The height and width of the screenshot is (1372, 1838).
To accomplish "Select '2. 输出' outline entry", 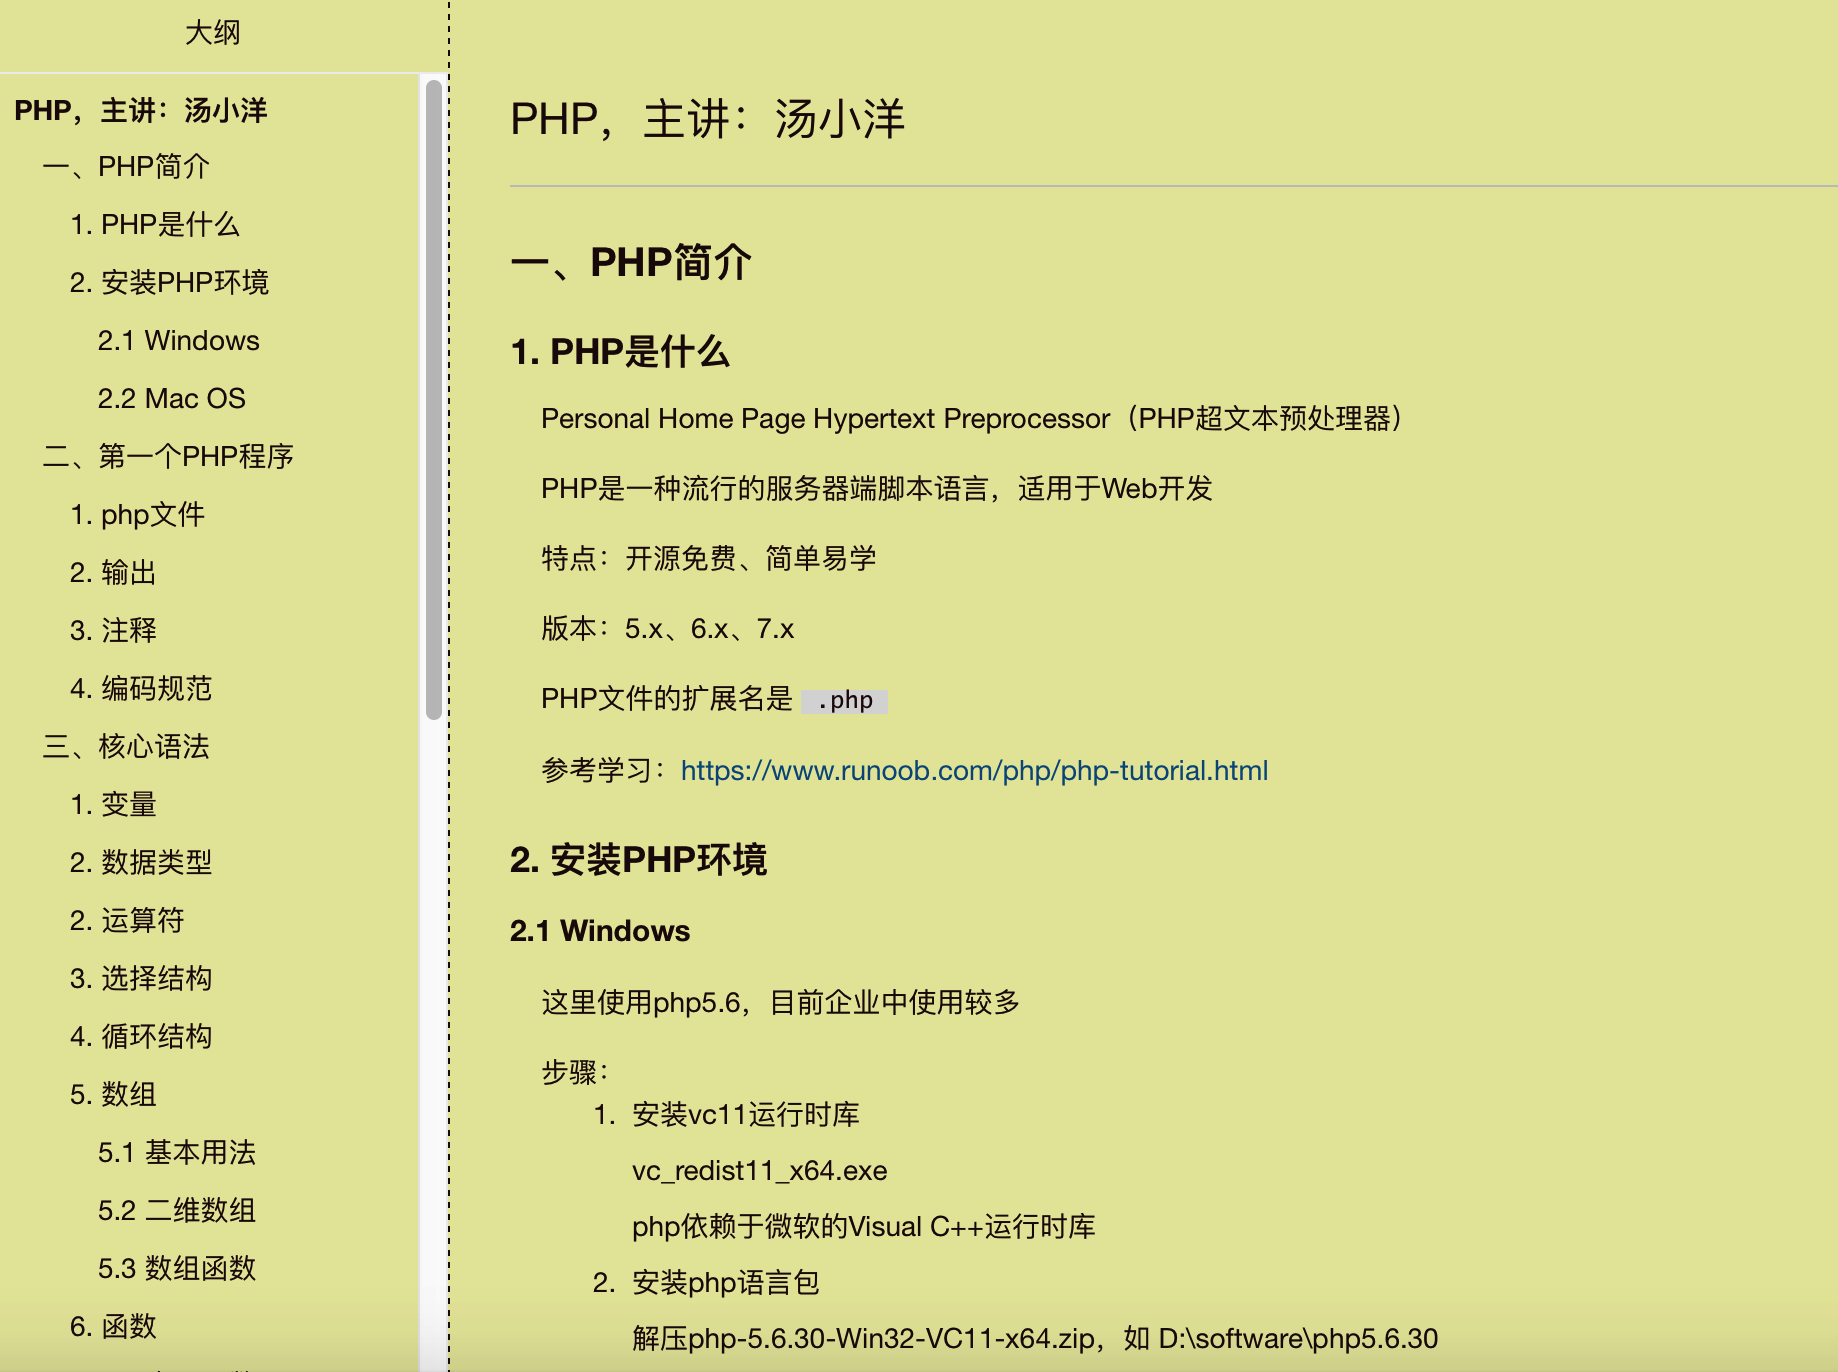I will click(113, 573).
